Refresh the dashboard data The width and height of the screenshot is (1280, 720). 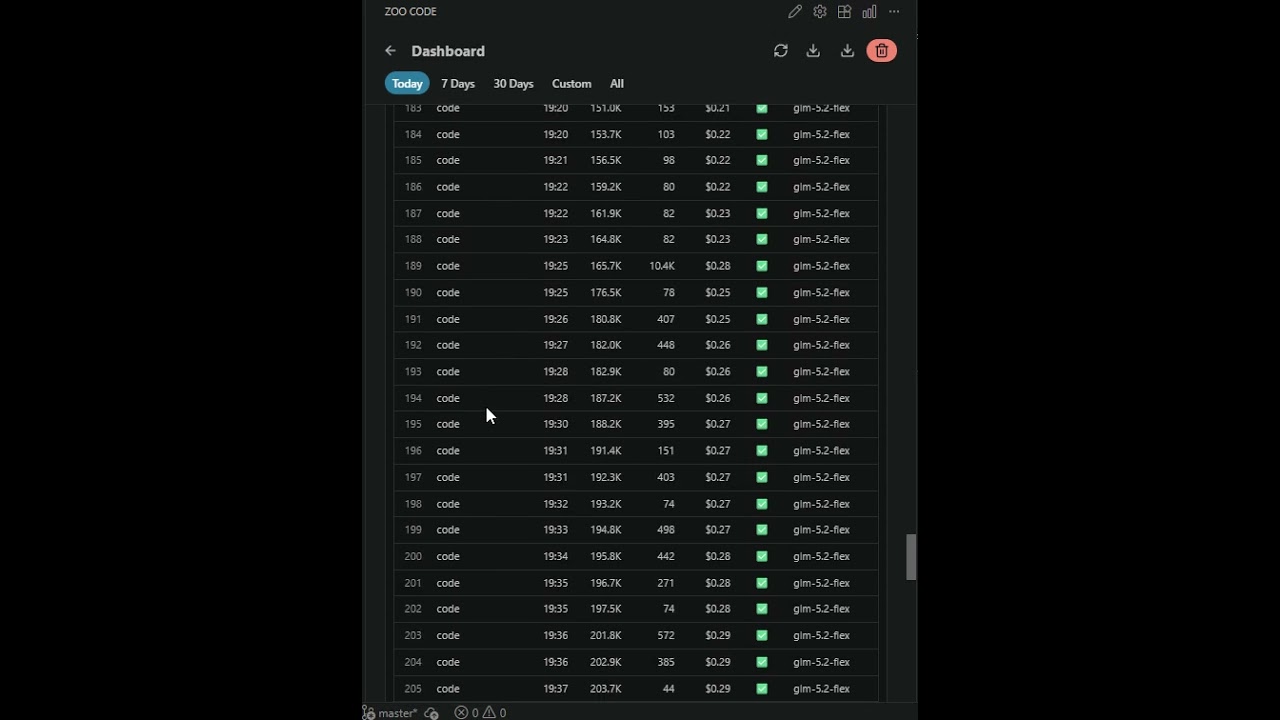[781, 51]
